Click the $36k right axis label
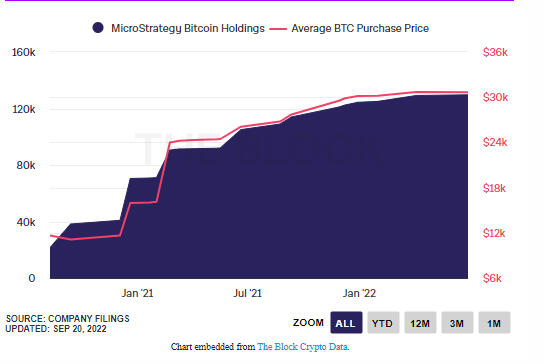Image resolution: width=544 pixels, height=364 pixels. [x=495, y=52]
